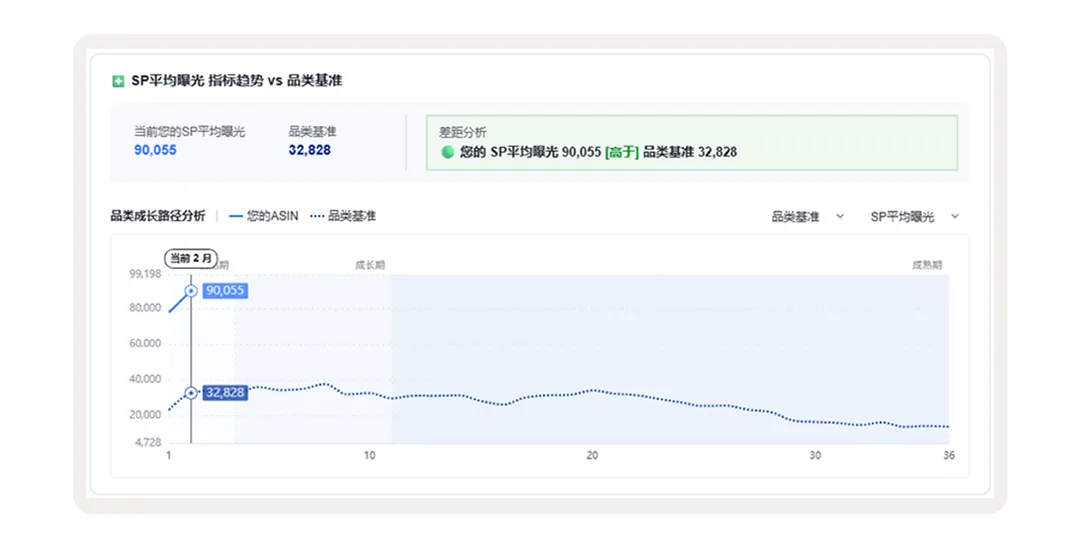Image resolution: width=1080 pixels, height=556 pixels.
Task: Click the 差距分析 heading
Action: [x=463, y=132]
